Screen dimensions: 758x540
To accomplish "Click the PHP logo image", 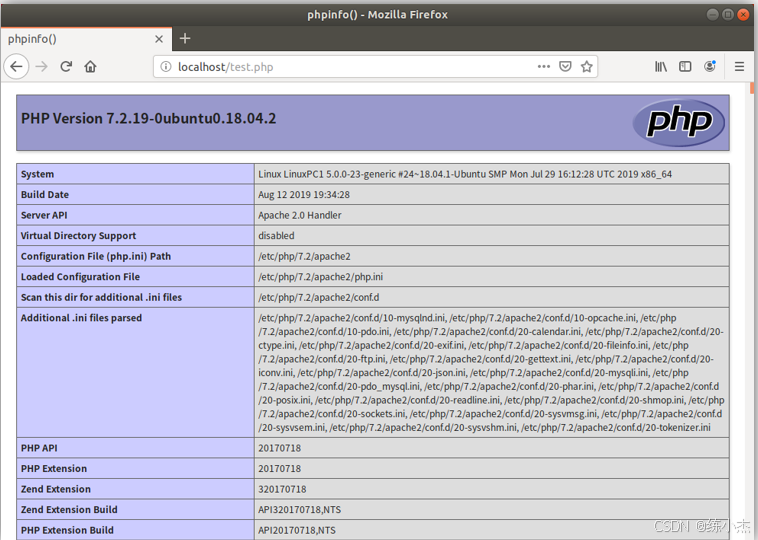I will coord(678,122).
